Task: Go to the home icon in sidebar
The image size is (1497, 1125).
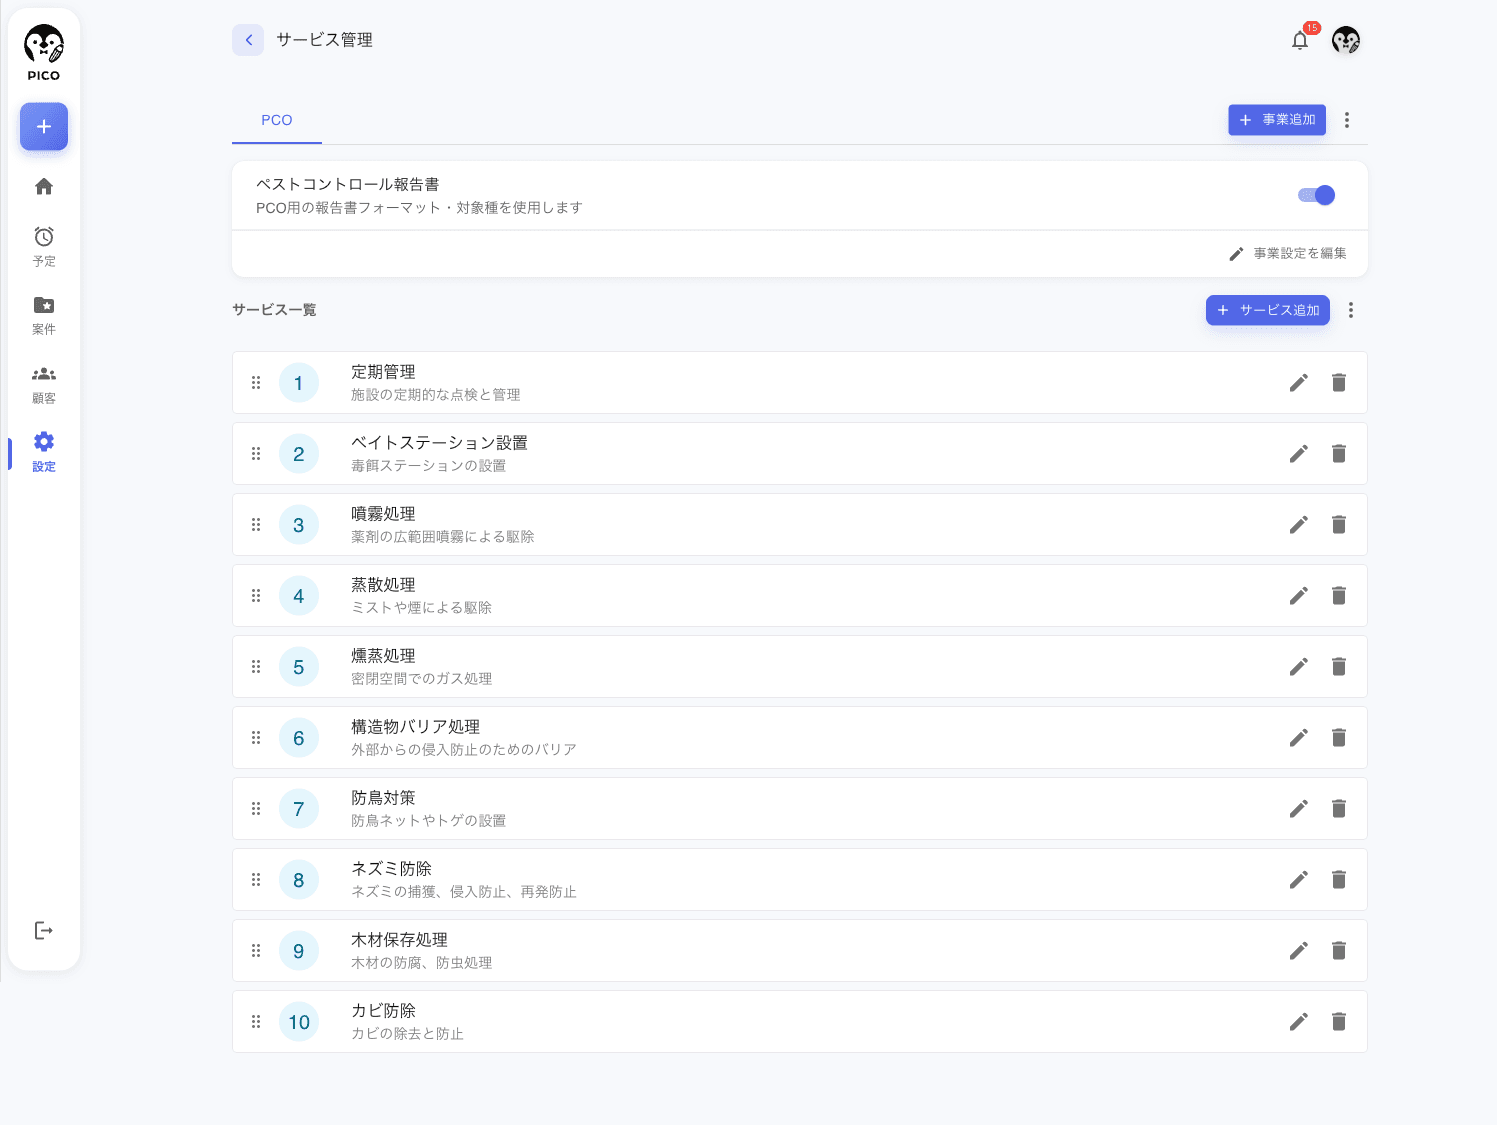Action: point(44,186)
